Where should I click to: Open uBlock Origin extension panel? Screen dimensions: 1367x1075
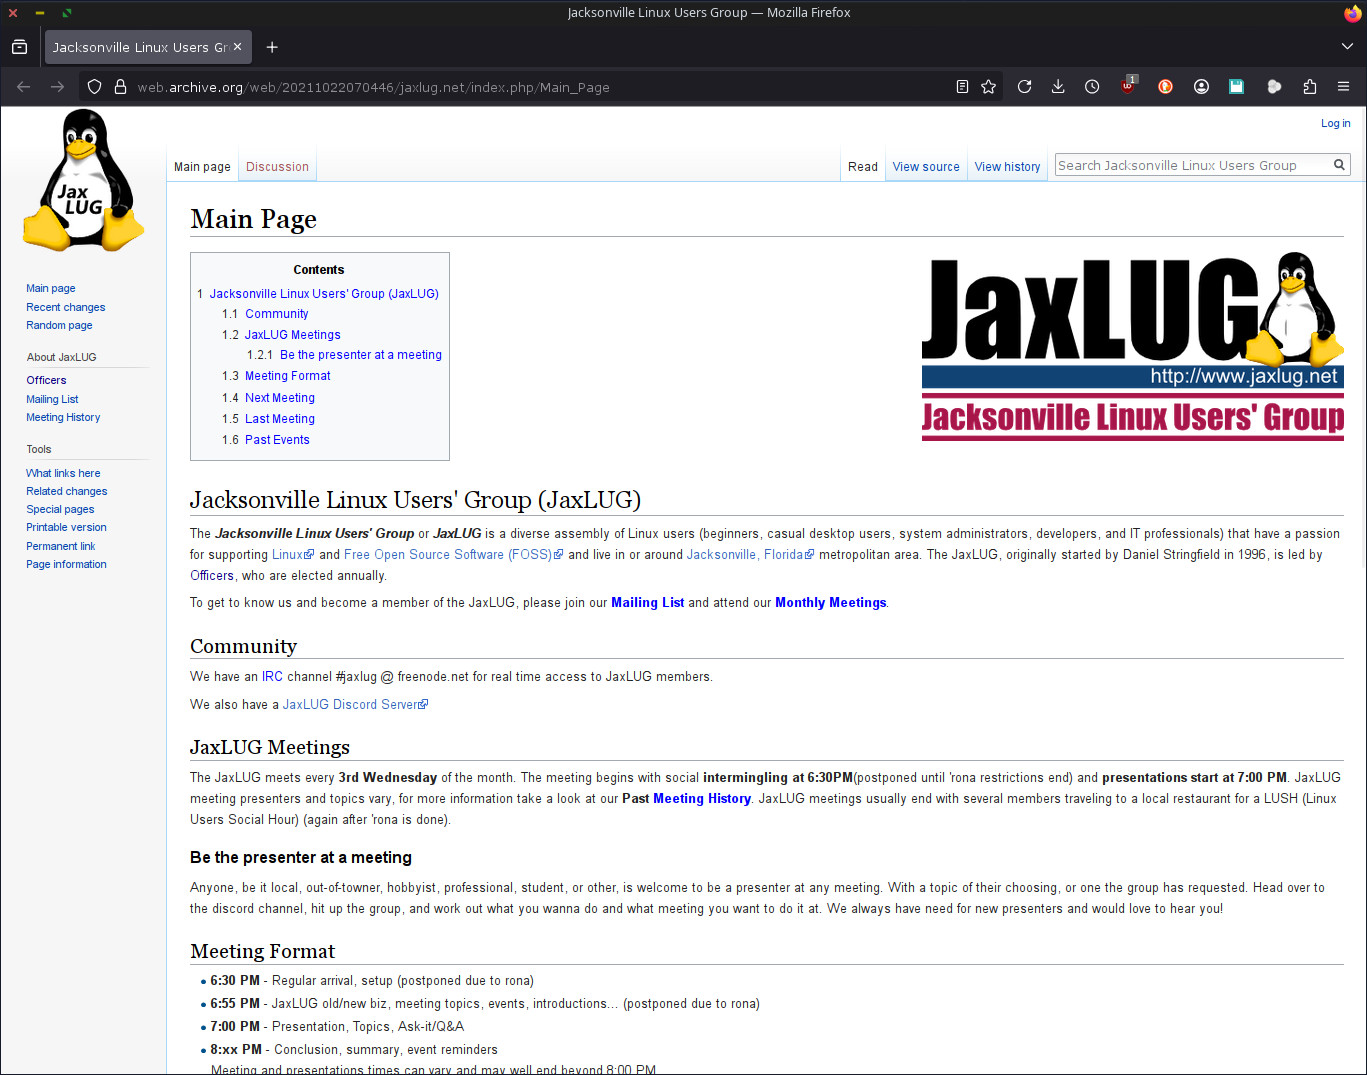[1128, 86]
